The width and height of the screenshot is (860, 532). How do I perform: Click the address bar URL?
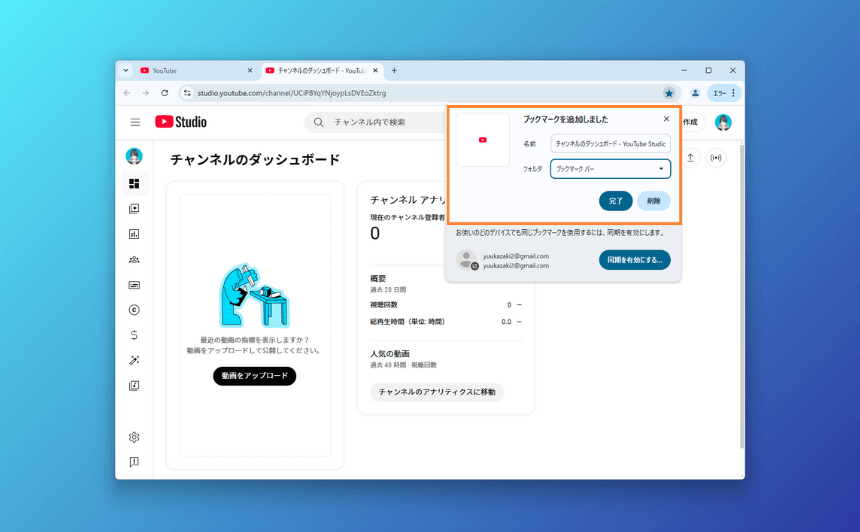[x=292, y=93]
